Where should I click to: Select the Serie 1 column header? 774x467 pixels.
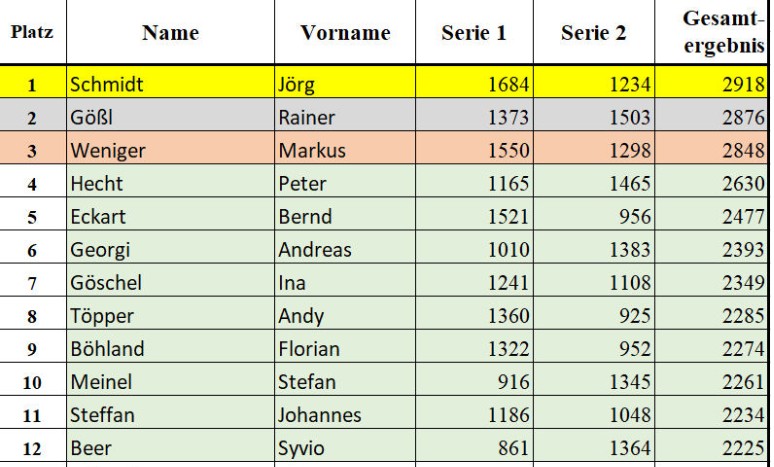(x=473, y=33)
